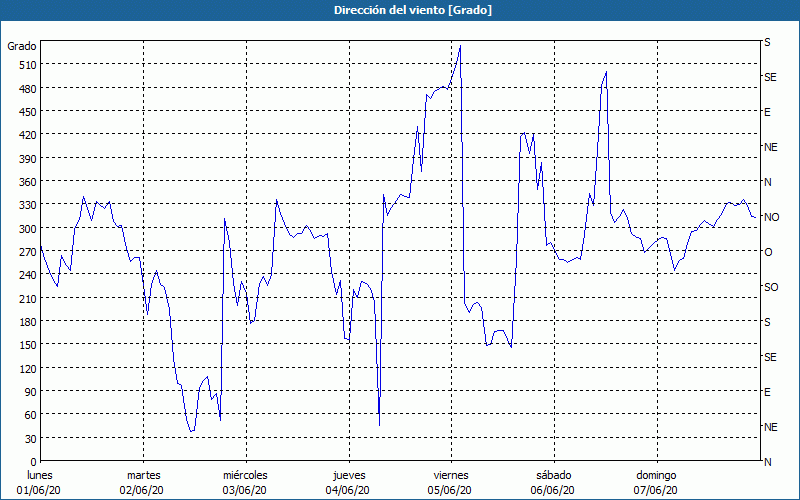Select the 420 degree axis tick label
800x500 pixels.
[28, 135]
